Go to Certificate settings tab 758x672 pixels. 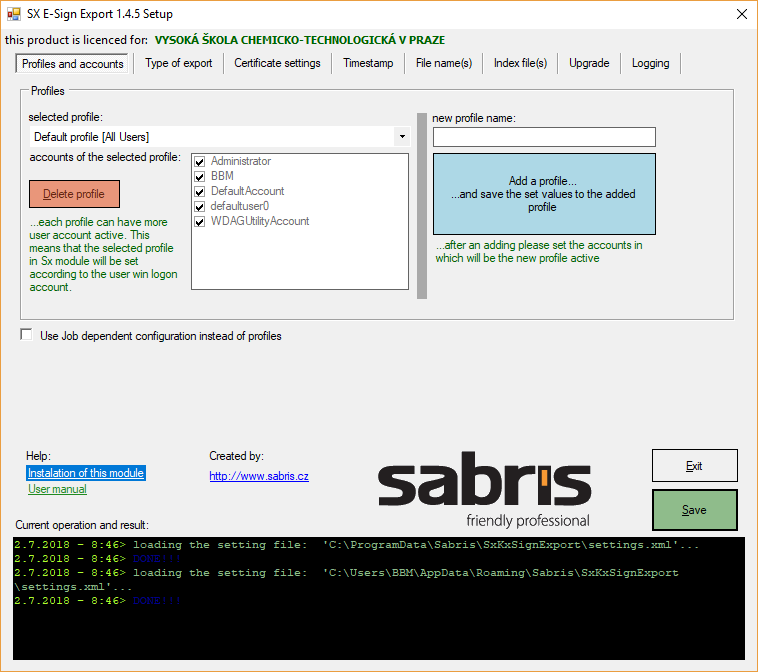point(277,63)
